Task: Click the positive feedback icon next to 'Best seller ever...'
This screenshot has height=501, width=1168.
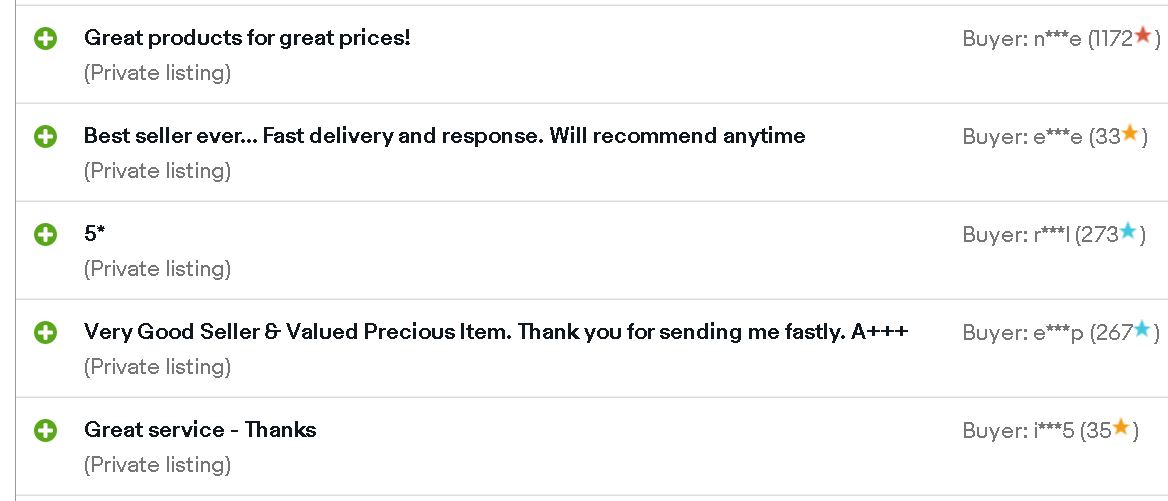Action: (x=45, y=137)
